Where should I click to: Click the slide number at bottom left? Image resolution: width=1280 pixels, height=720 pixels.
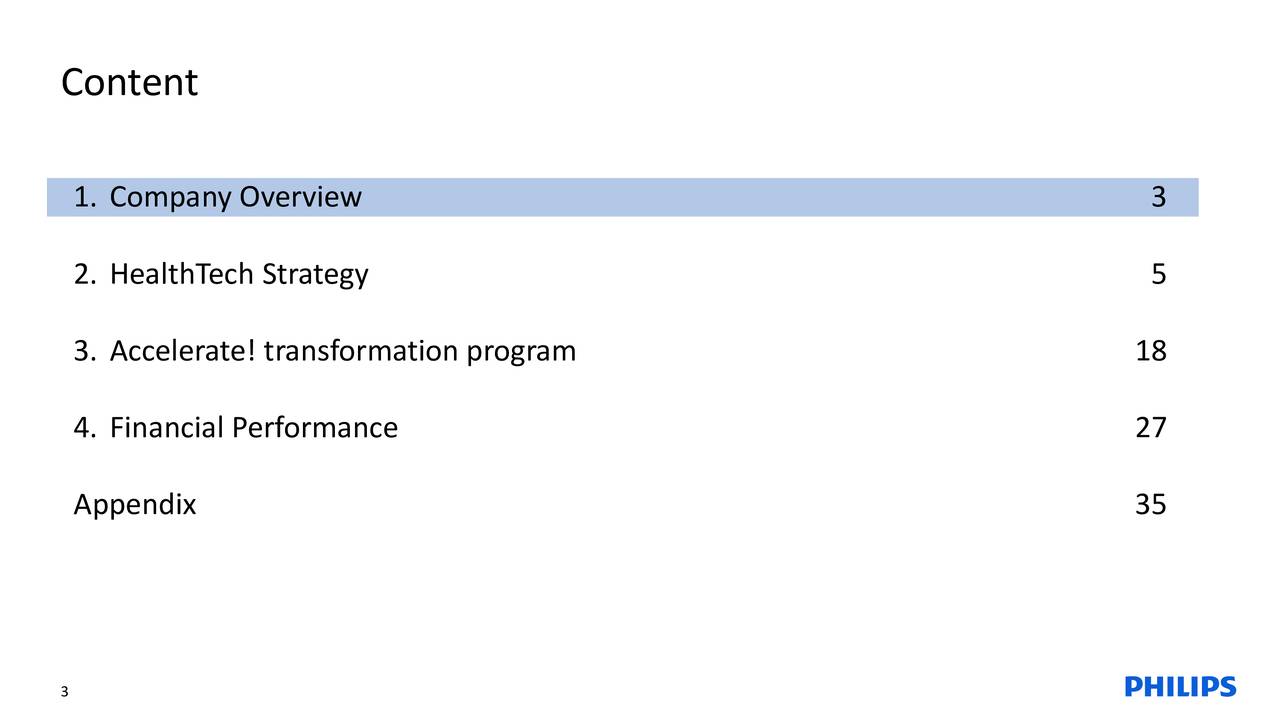(x=64, y=693)
